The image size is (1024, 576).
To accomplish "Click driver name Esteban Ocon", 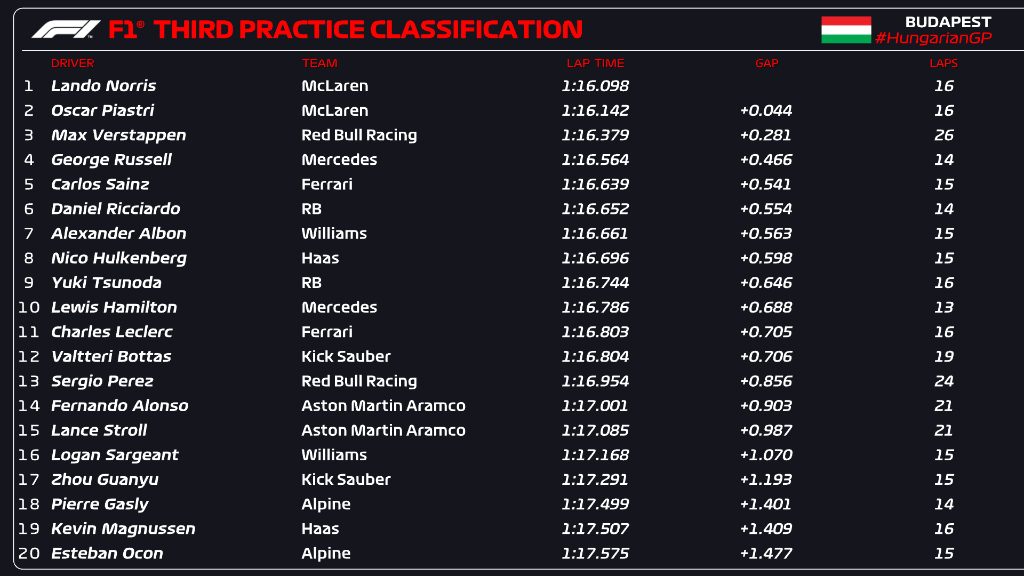I will click(107, 553).
